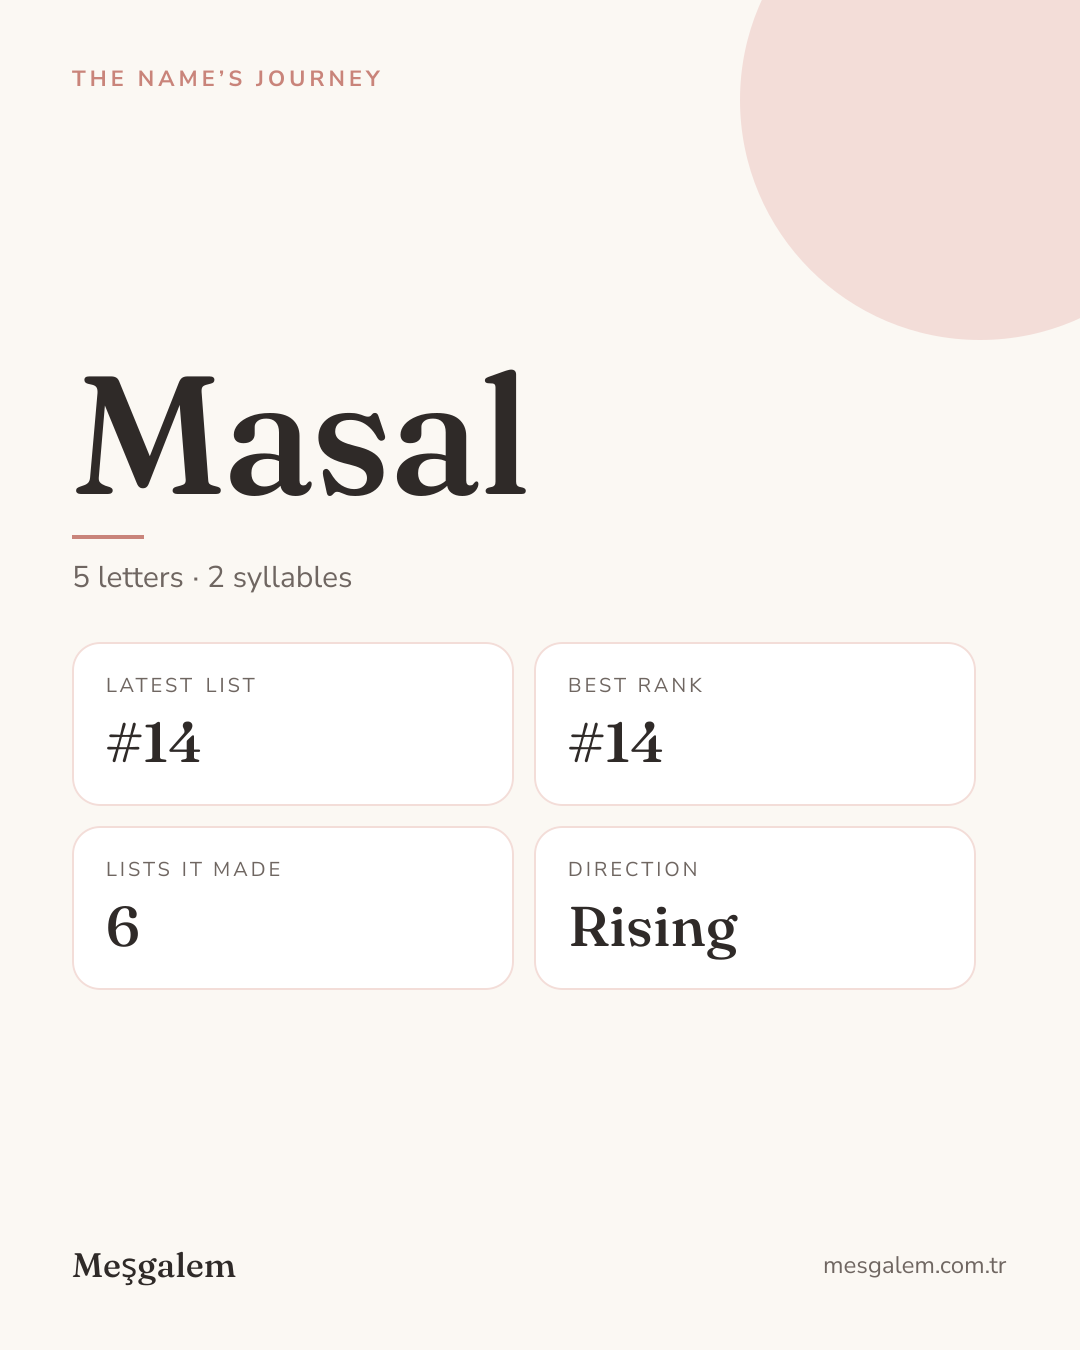Click the LISTS IT MADE label
This screenshot has width=1080, height=1350.
pos(194,869)
